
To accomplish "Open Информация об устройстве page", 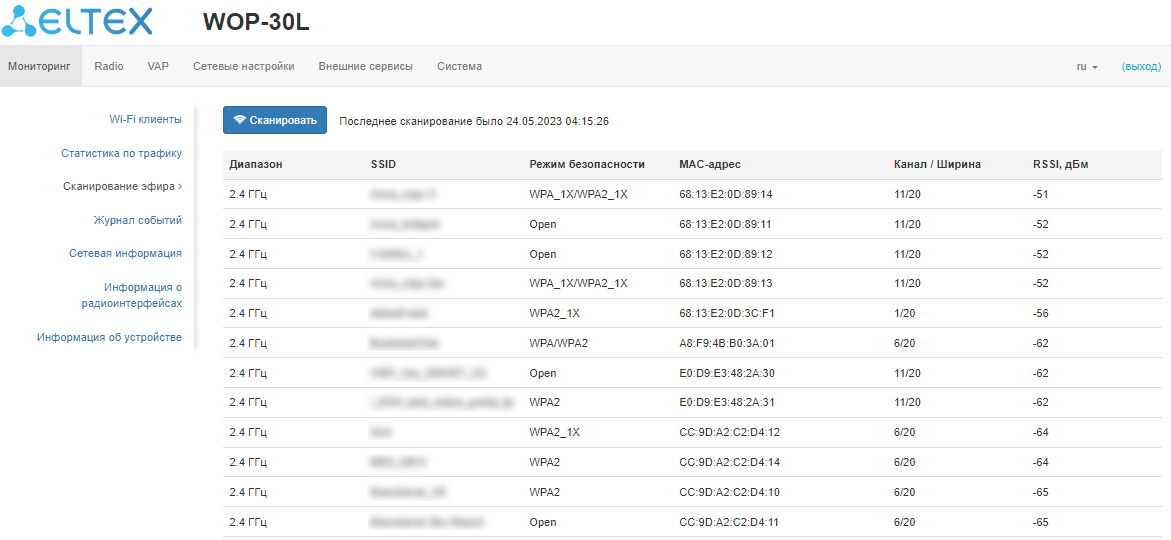I will 110,337.
